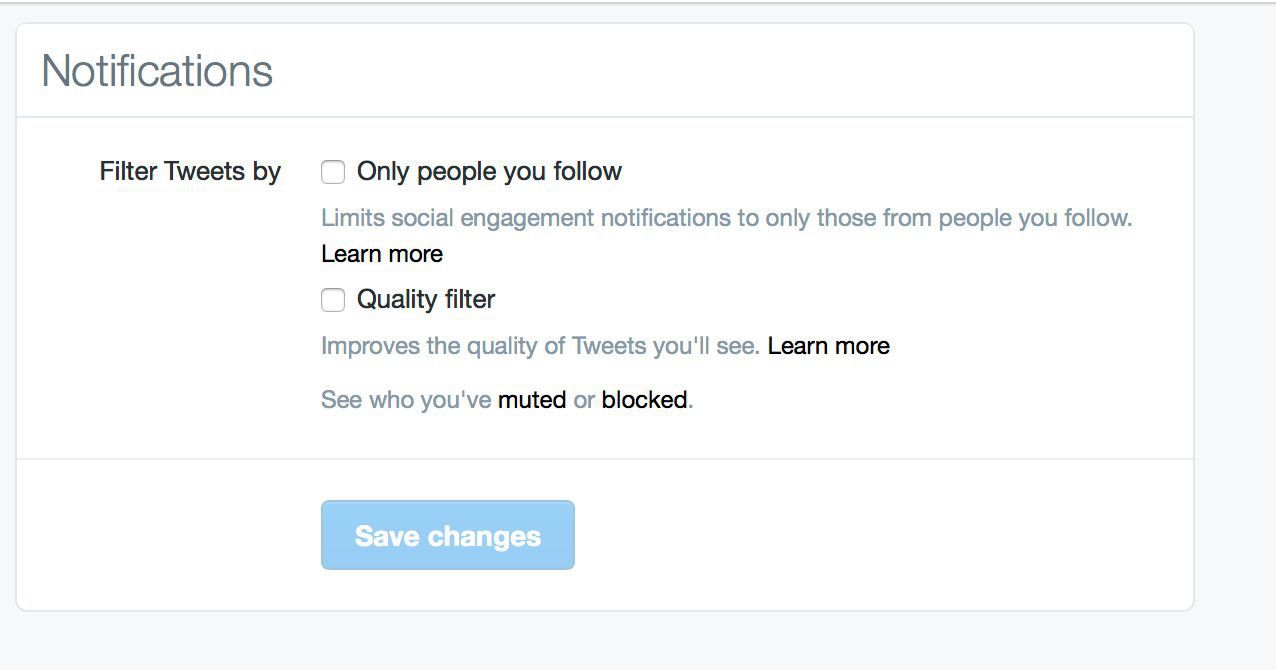
Task: Click the word "or" between muted and blocked
Action: pos(584,400)
